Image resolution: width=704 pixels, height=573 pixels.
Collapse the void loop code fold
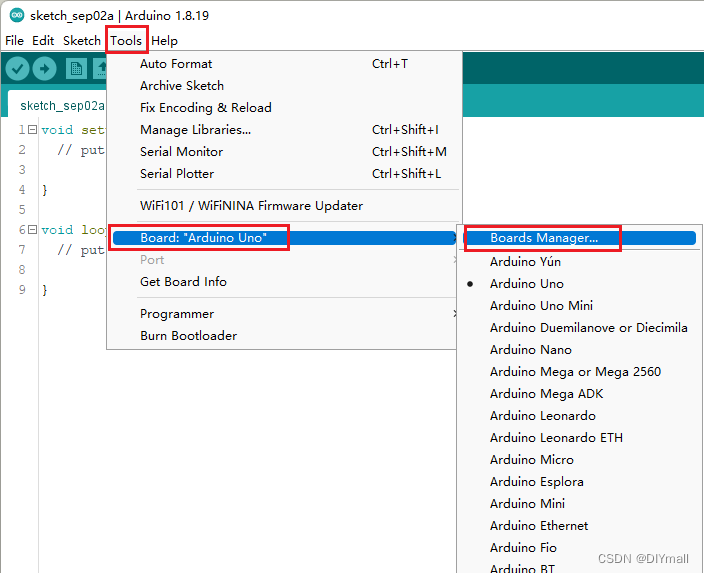click(32, 229)
